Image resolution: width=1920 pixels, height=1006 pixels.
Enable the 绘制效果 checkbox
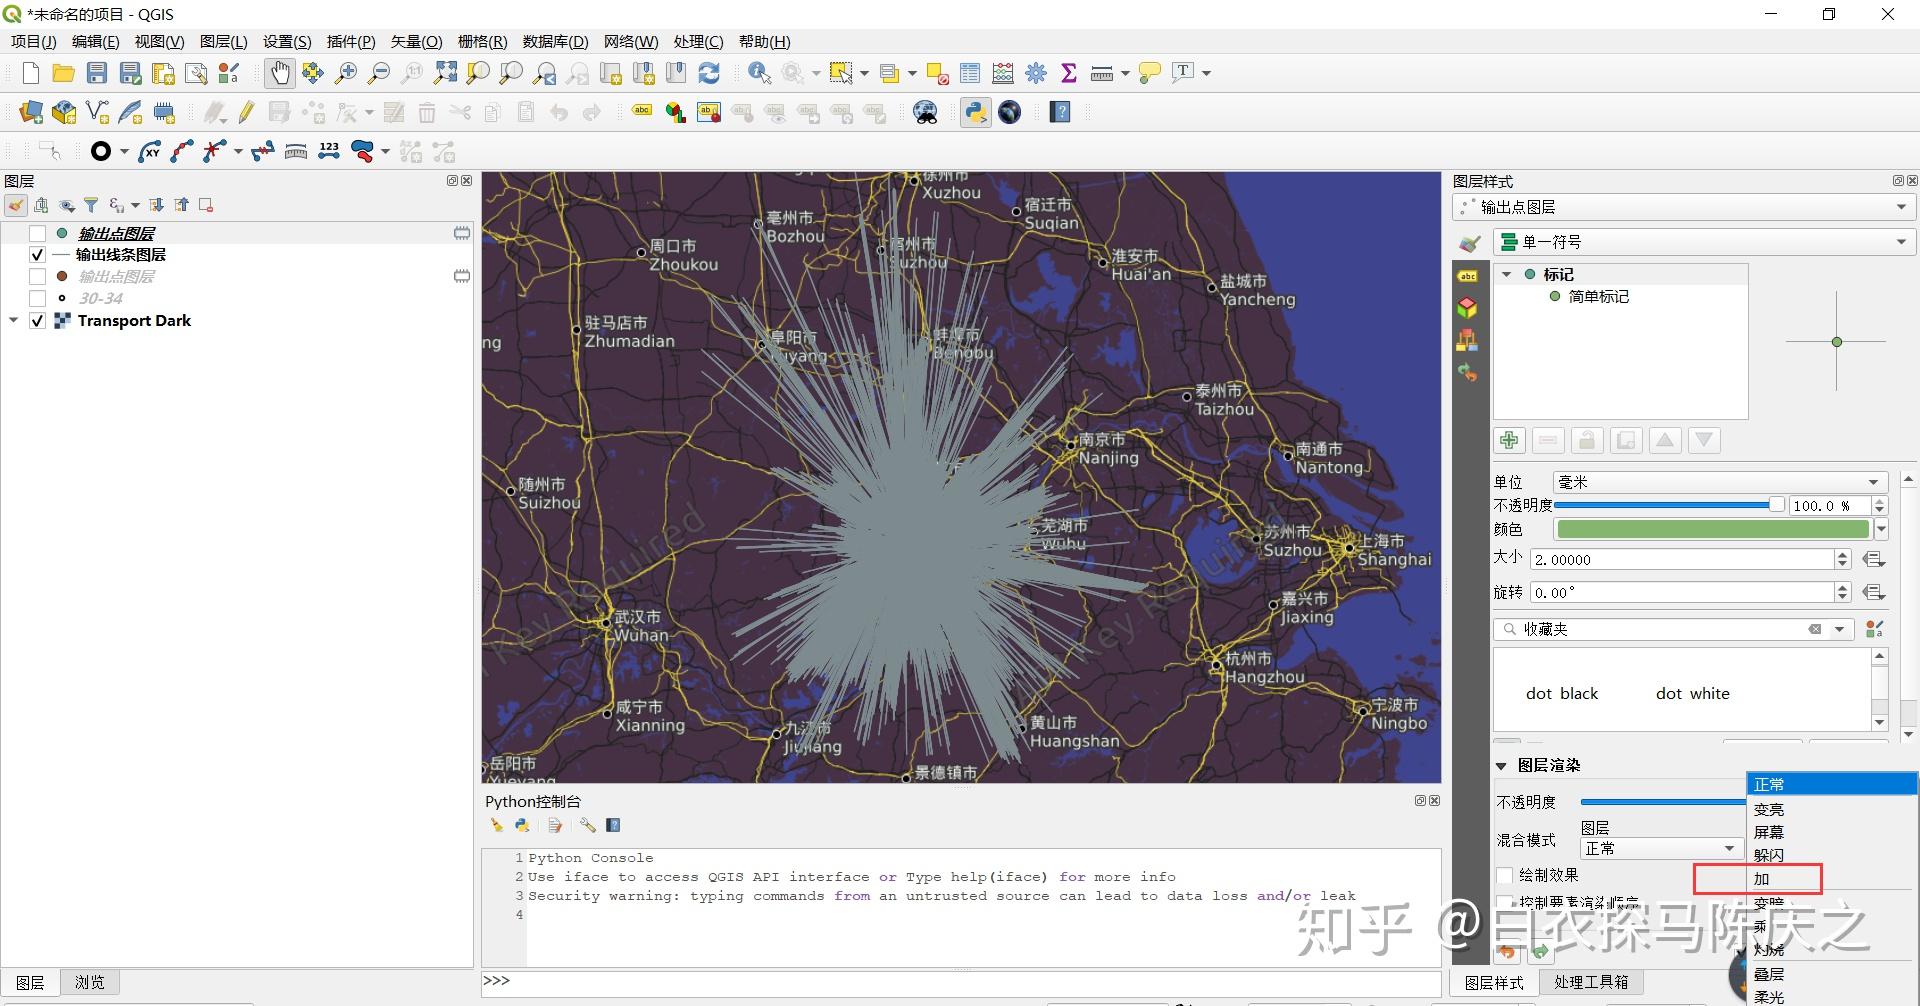[1504, 875]
